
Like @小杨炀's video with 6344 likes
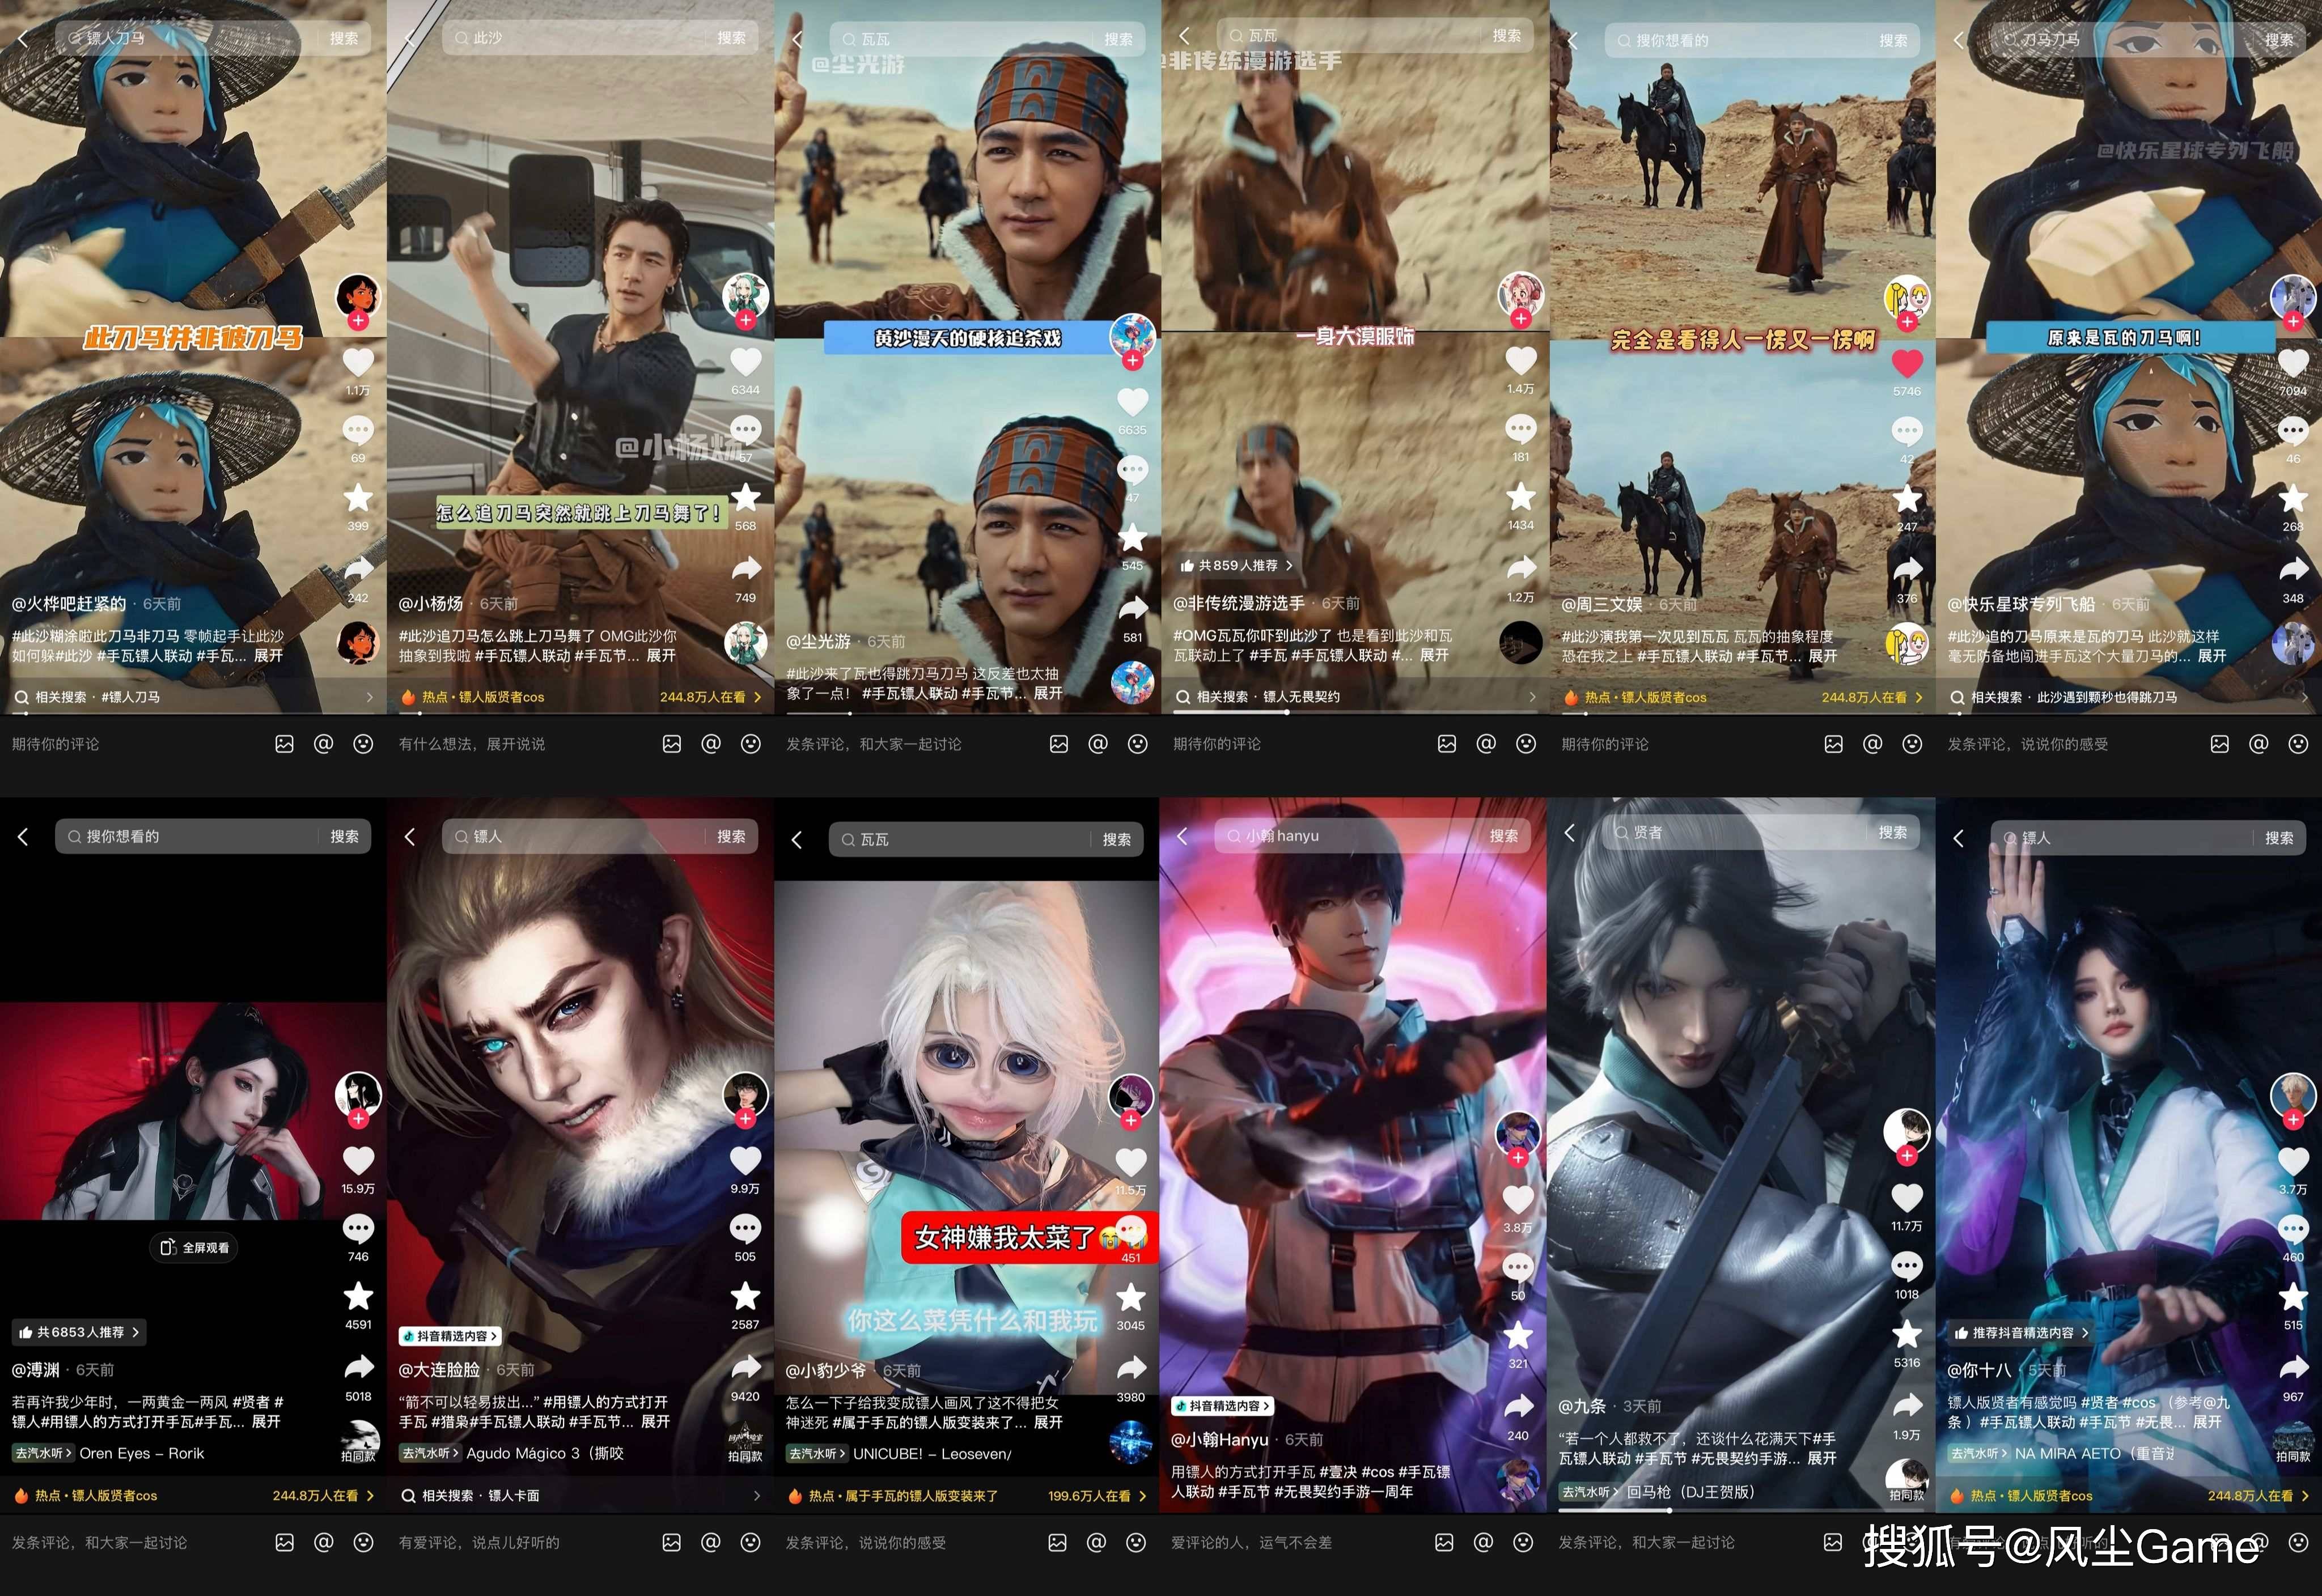pos(745,362)
